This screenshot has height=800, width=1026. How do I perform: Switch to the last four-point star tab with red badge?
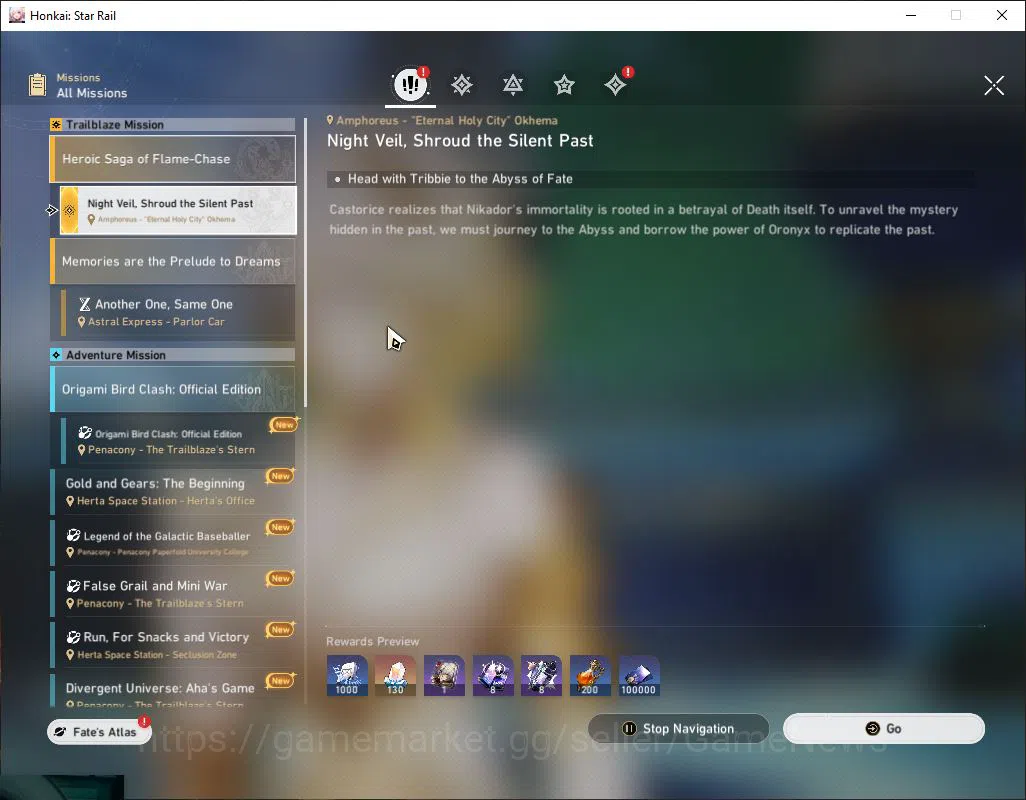616,84
